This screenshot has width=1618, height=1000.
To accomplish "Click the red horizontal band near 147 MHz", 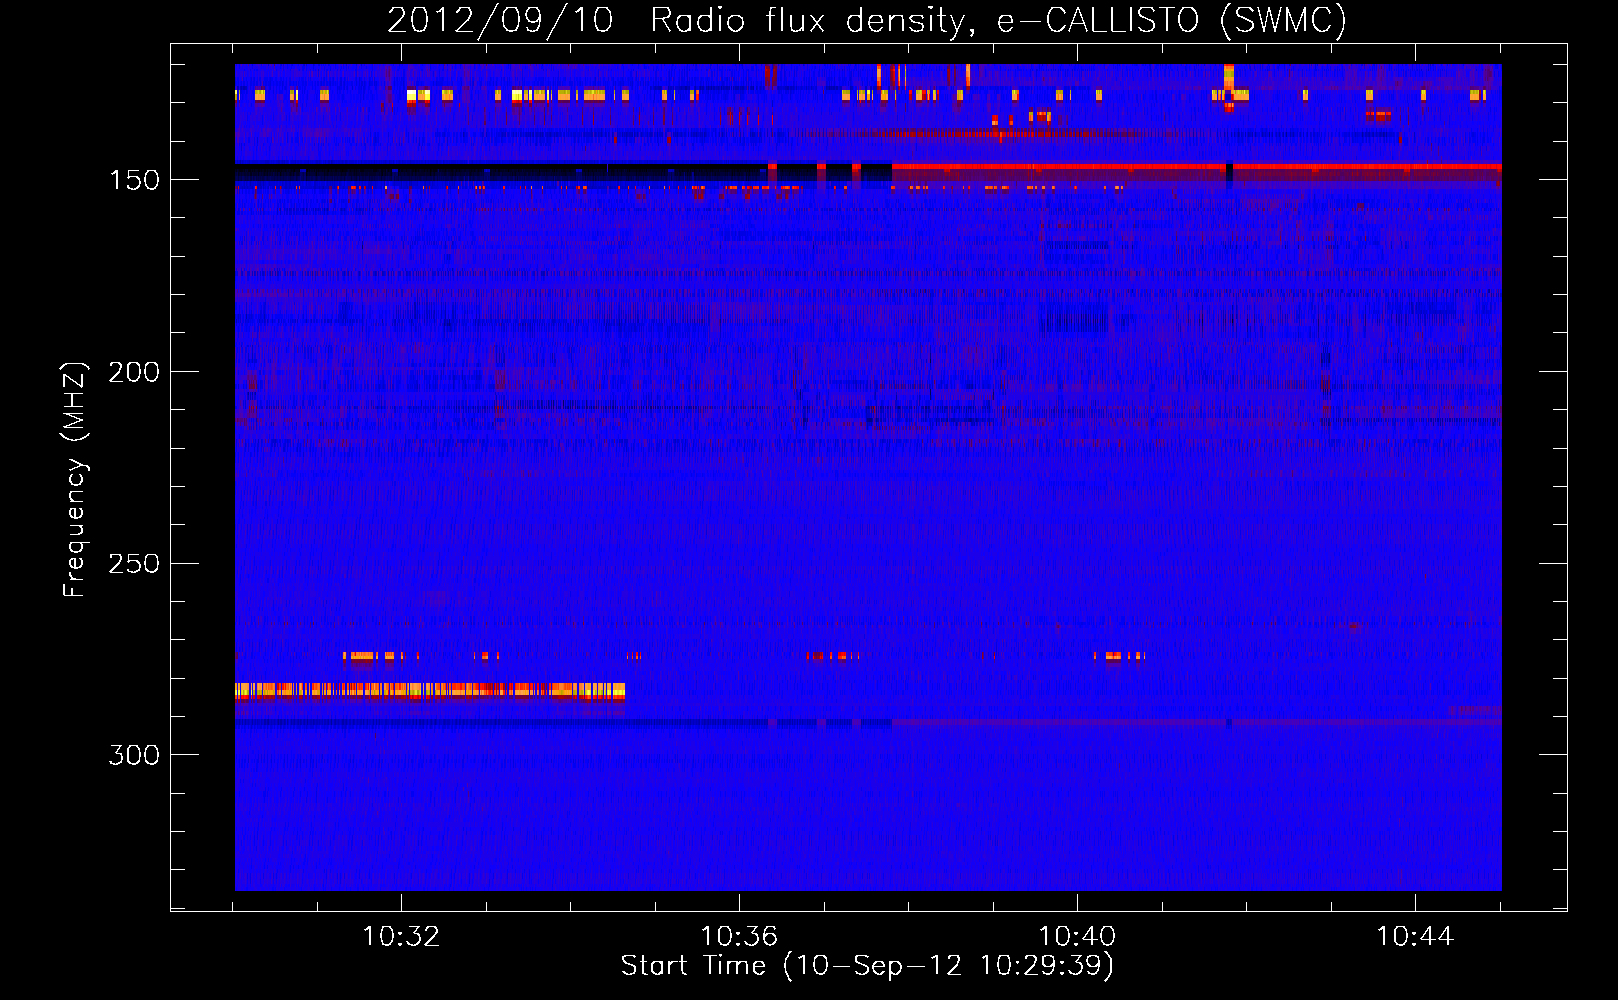I will [x=1197, y=167].
